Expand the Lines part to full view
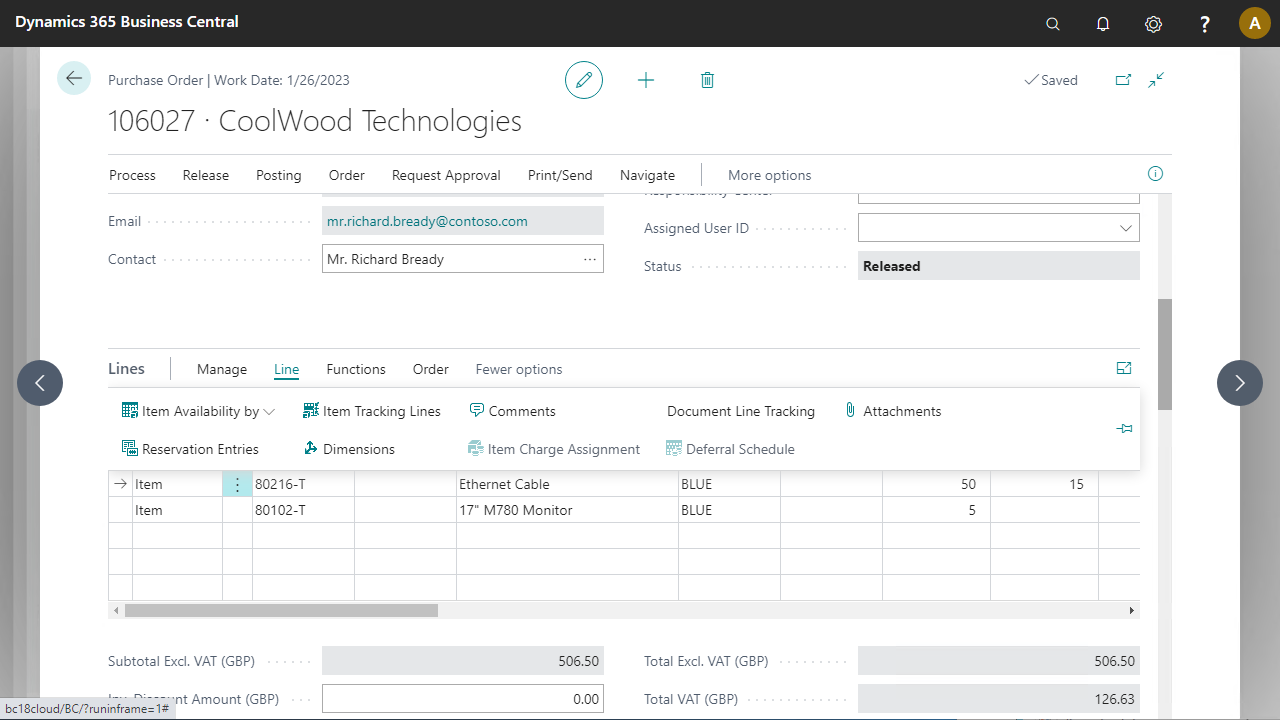 pyautogui.click(x=1124, y=369)
